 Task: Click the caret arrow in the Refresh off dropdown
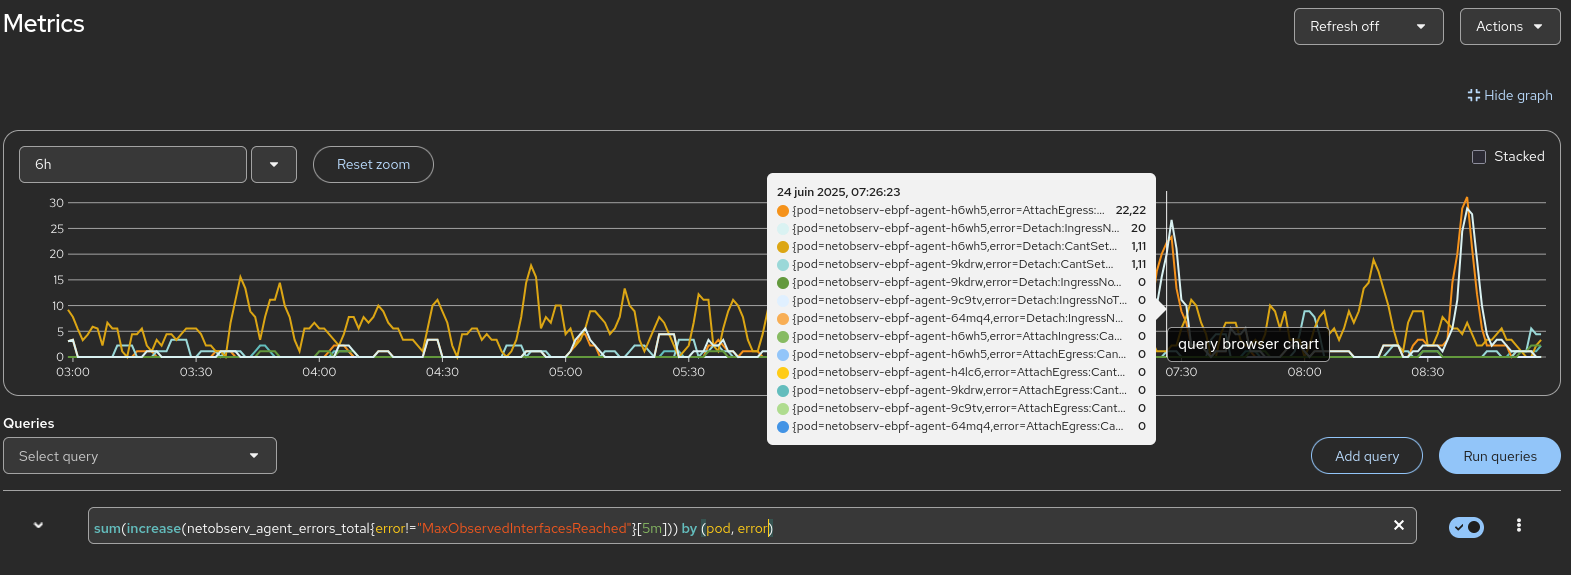point(1421,27)
